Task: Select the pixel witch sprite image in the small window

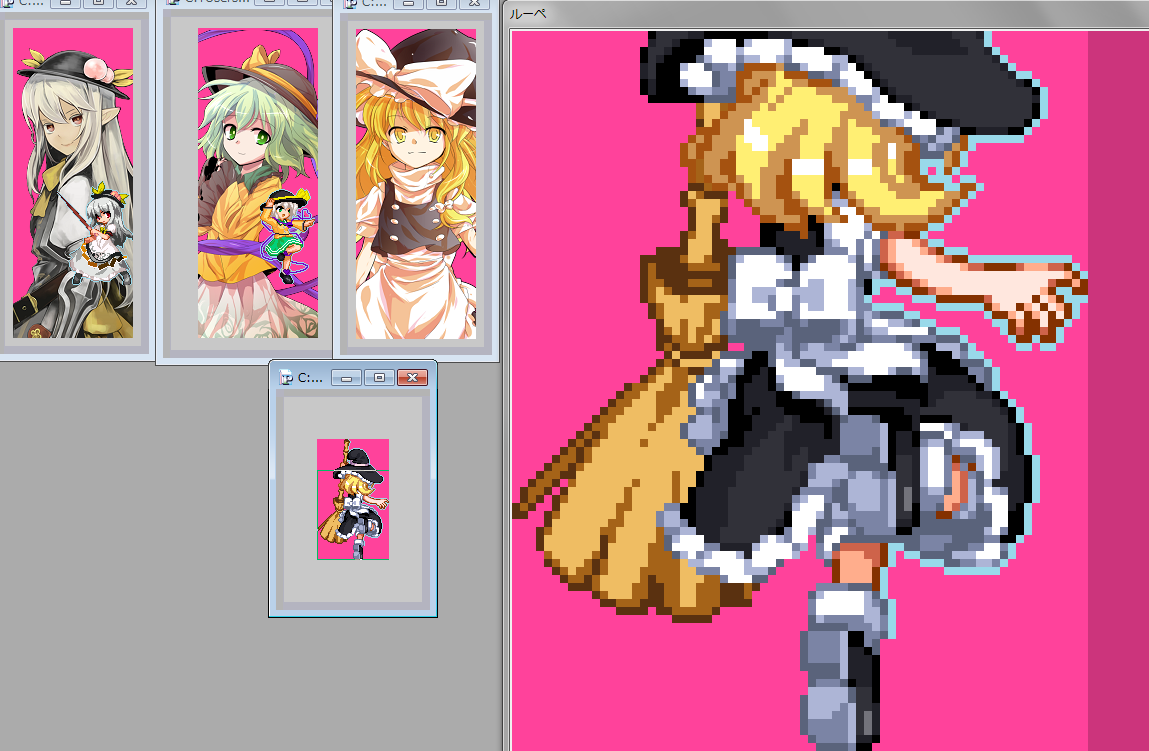Action: click(352, 499)
